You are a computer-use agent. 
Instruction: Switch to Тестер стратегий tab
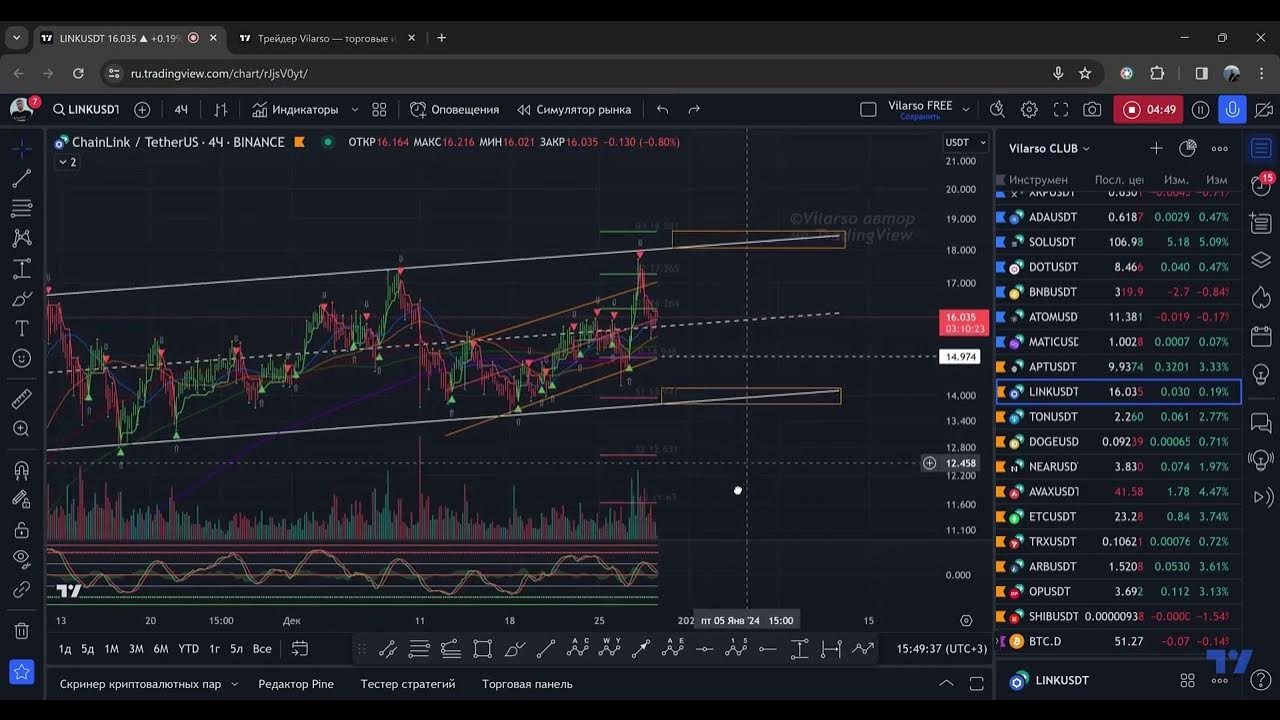click(x=407, y=684)
